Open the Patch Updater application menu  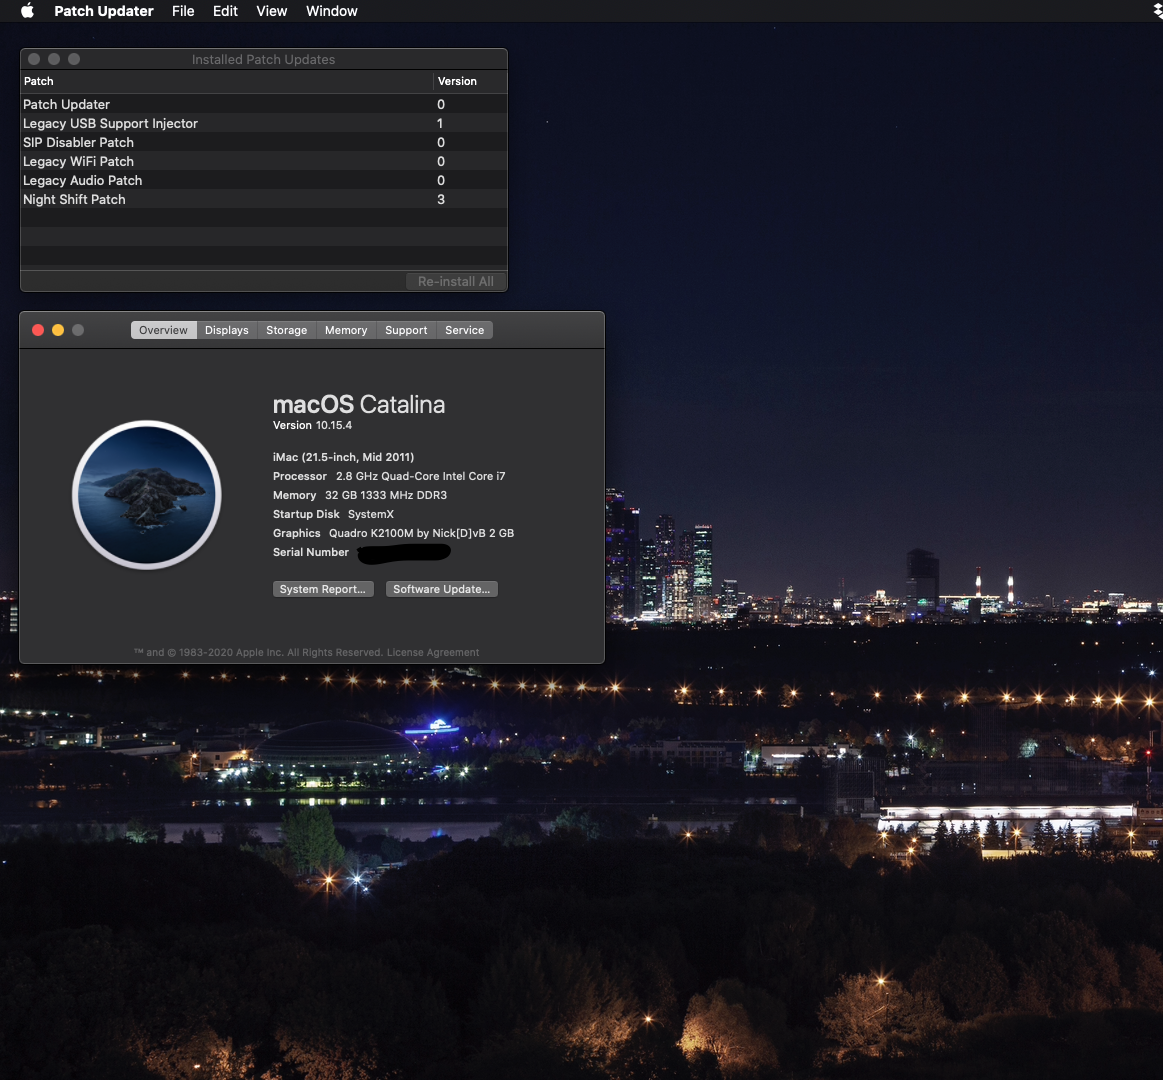103,11
